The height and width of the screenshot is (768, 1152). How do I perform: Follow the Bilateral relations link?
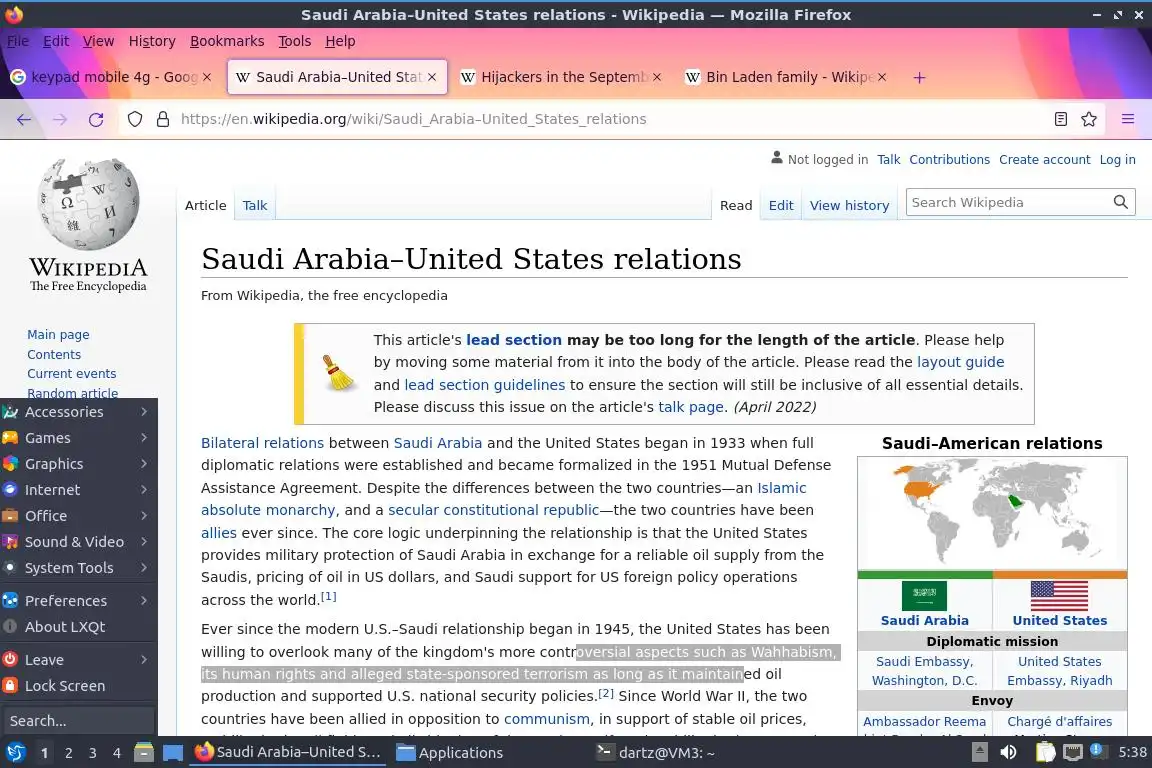[262, 443]
